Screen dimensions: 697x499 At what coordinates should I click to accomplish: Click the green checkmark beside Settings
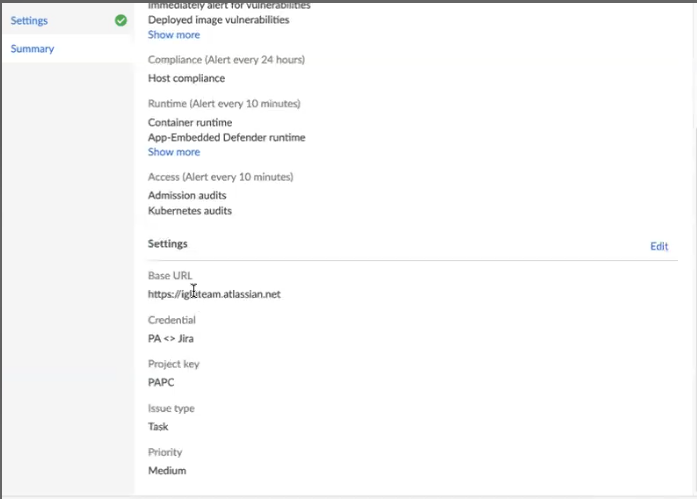(121, 20)
